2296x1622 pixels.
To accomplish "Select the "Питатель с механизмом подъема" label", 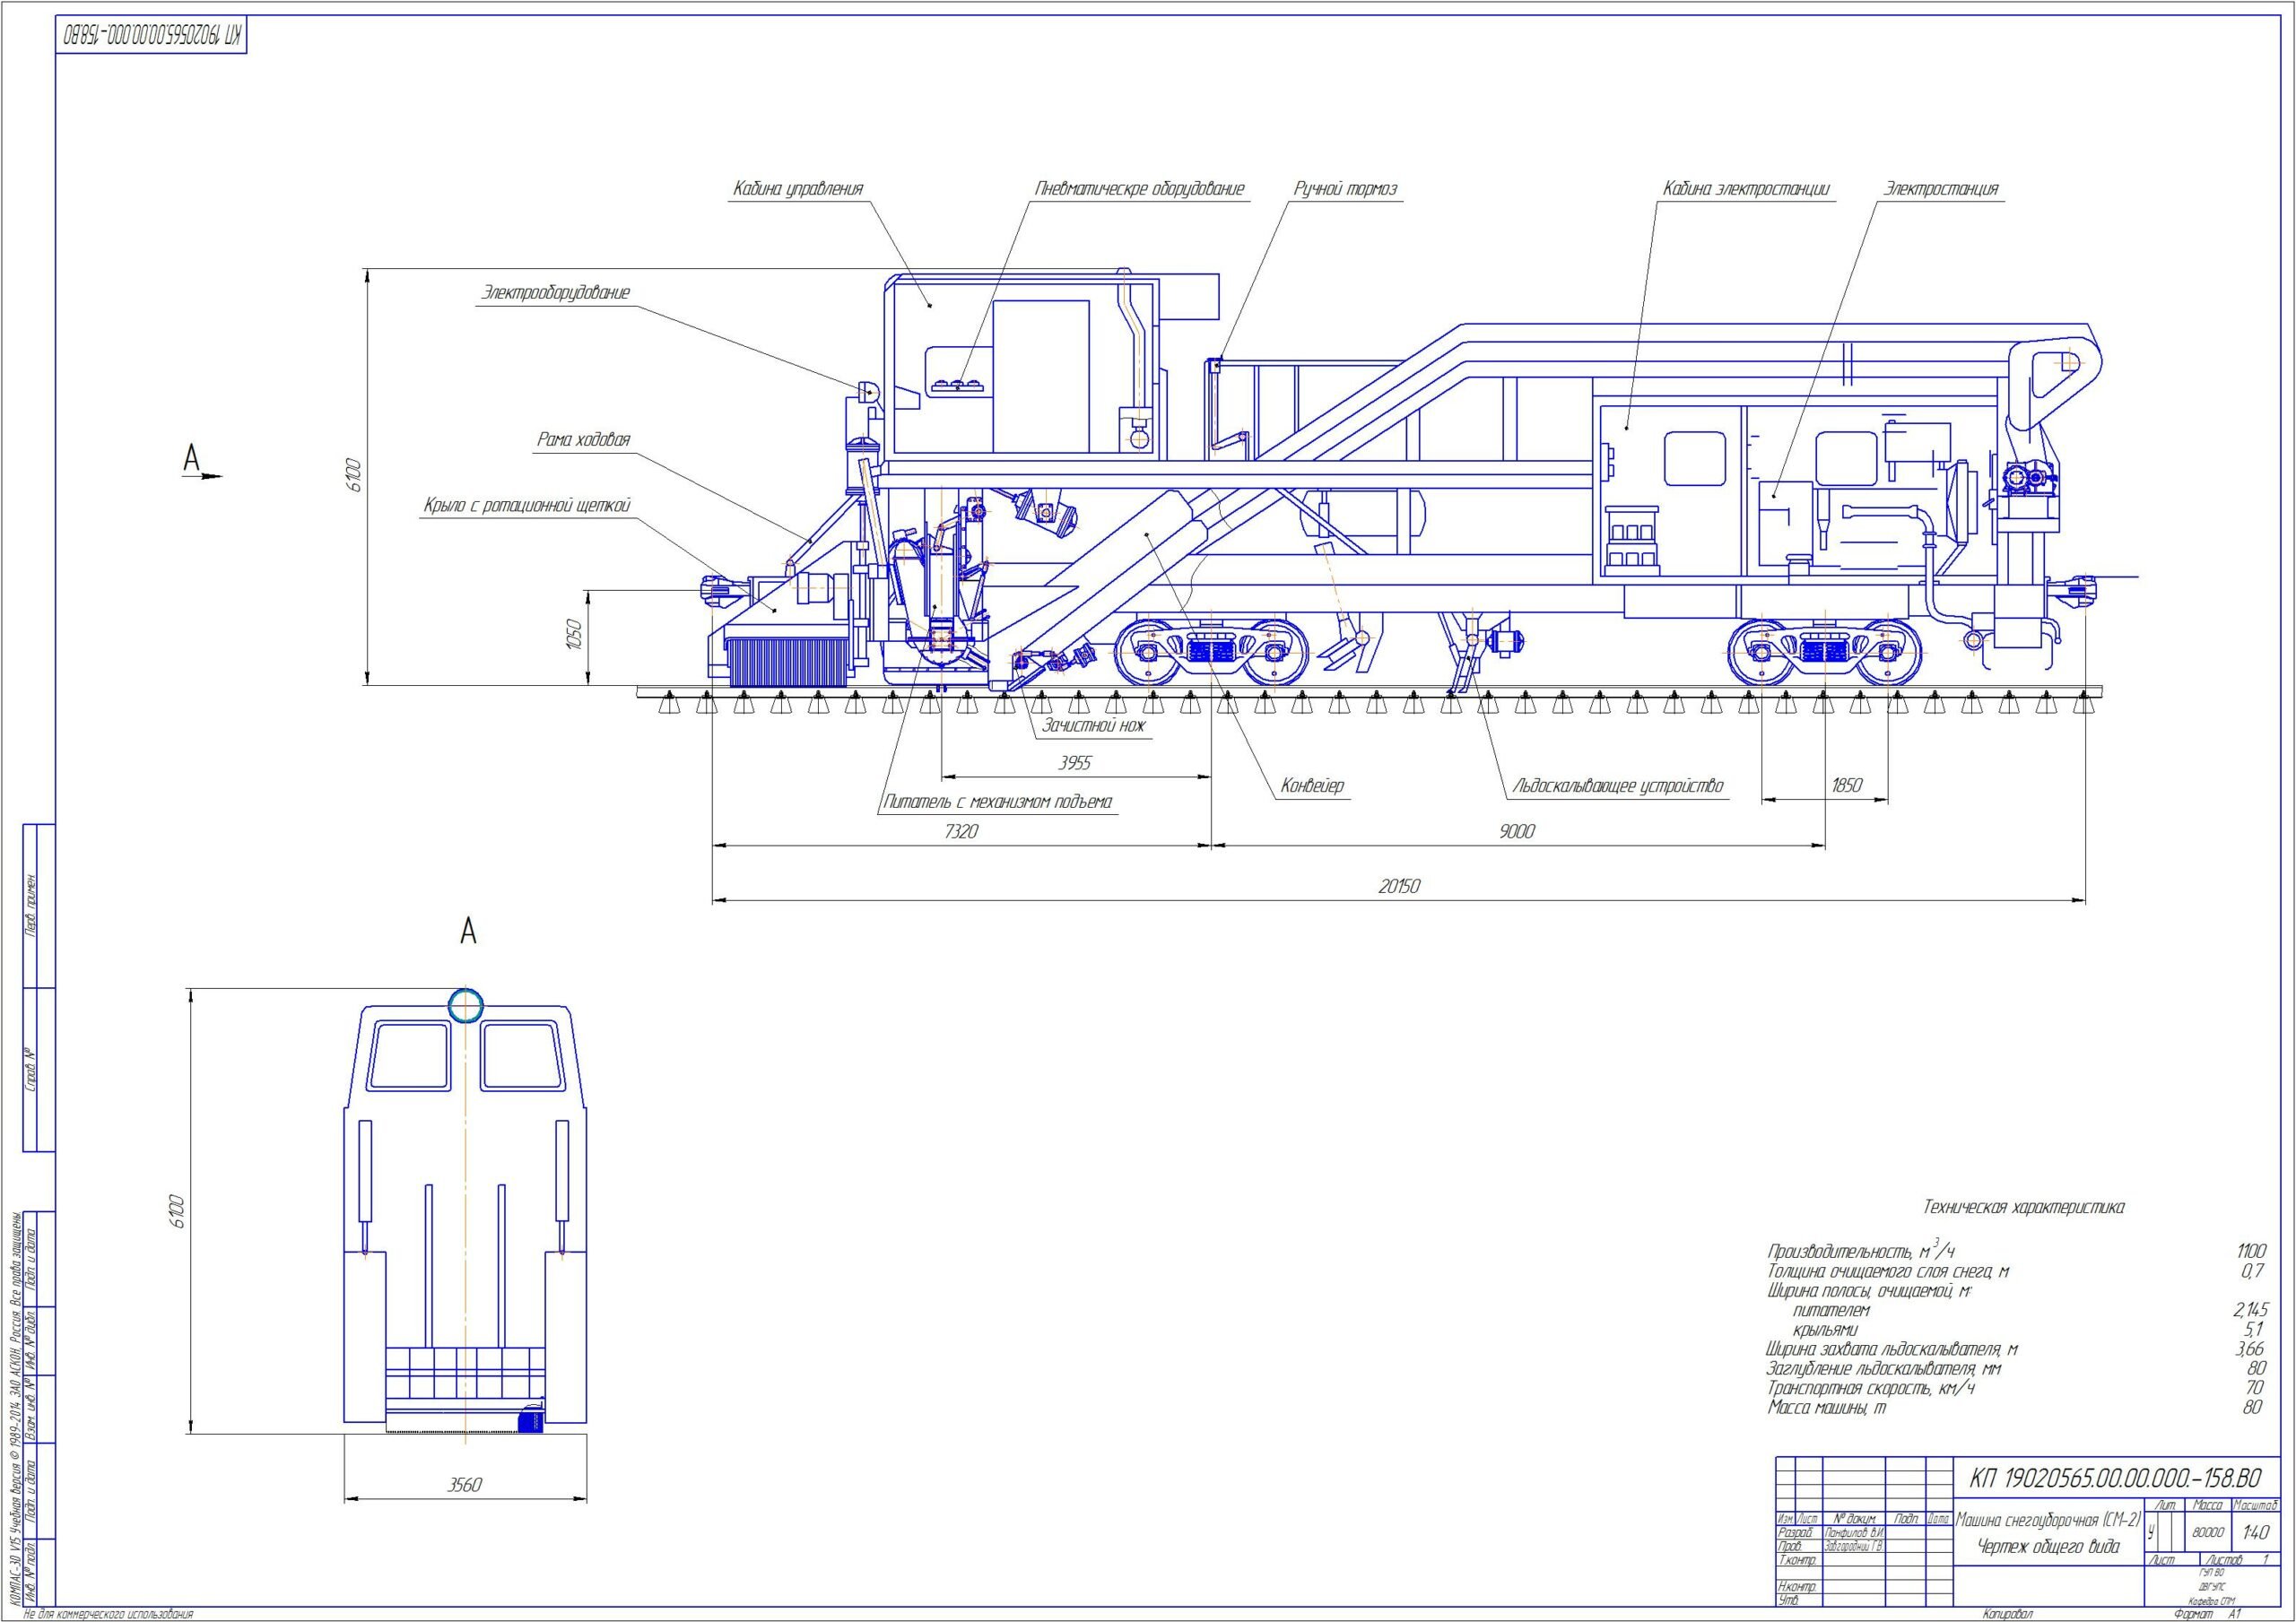I will 997,802.
